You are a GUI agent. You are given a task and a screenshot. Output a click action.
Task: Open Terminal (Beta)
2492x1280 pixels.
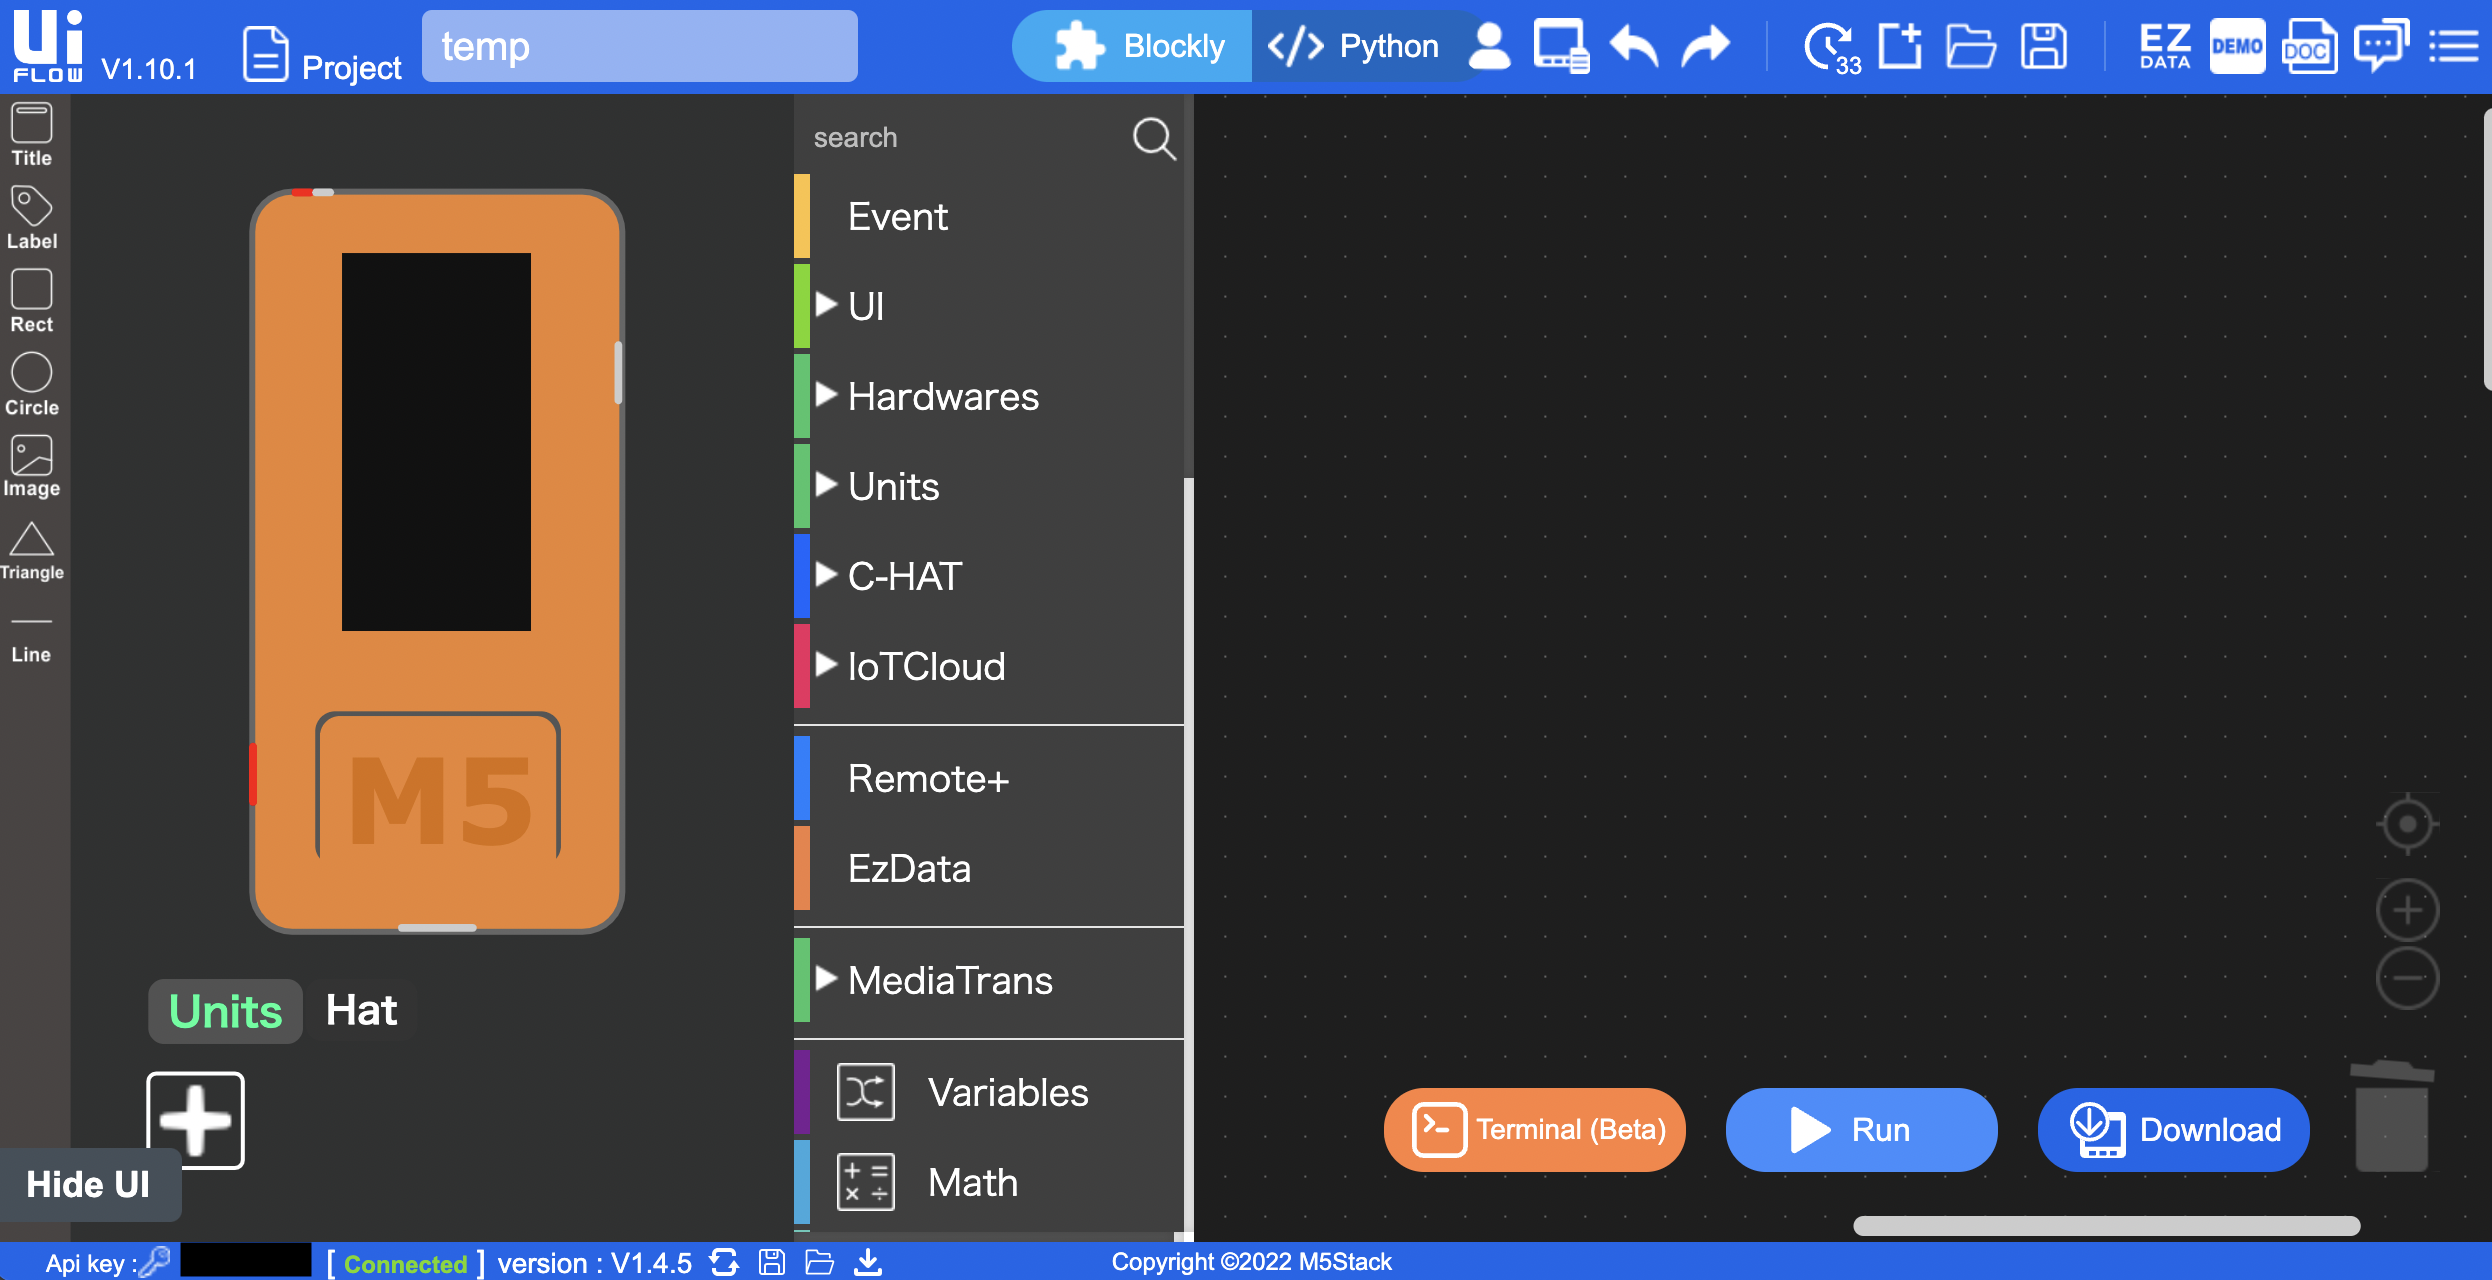1535,1130
